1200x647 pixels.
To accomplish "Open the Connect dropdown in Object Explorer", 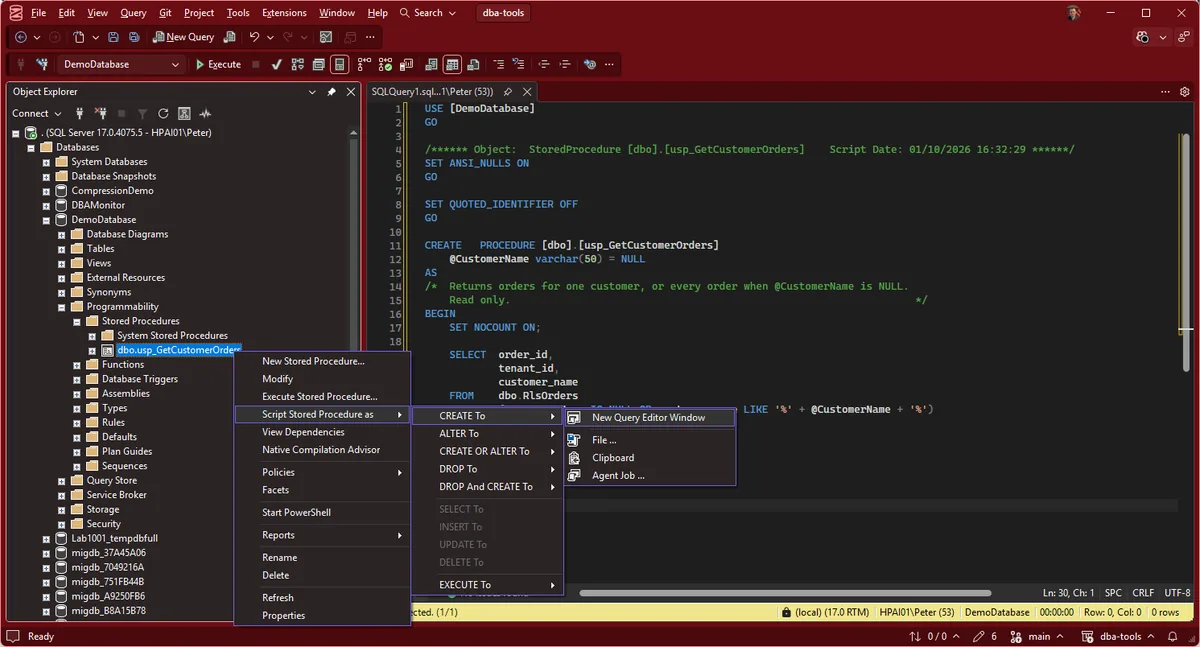I will coord(36,113).
